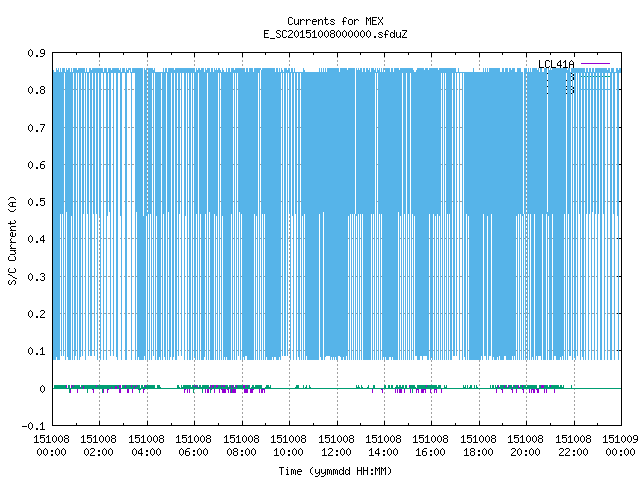Click the y-axis tick value "0.8"
Image resolution: width=640 pixels, height=480 pixels.
(x=36, y=90)
